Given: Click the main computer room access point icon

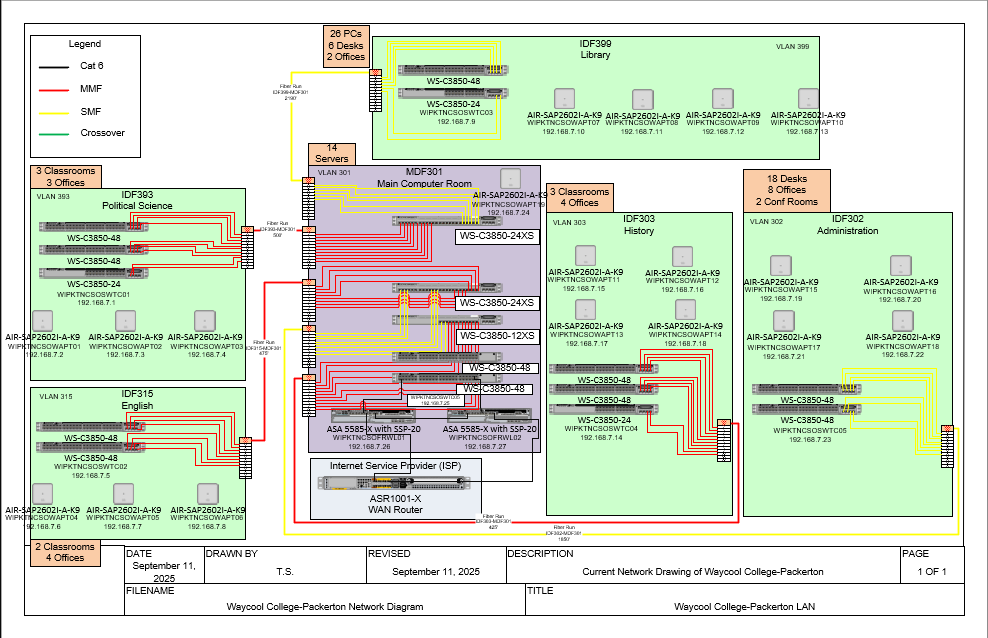Looking at the screenshot, I should point(510,179).
